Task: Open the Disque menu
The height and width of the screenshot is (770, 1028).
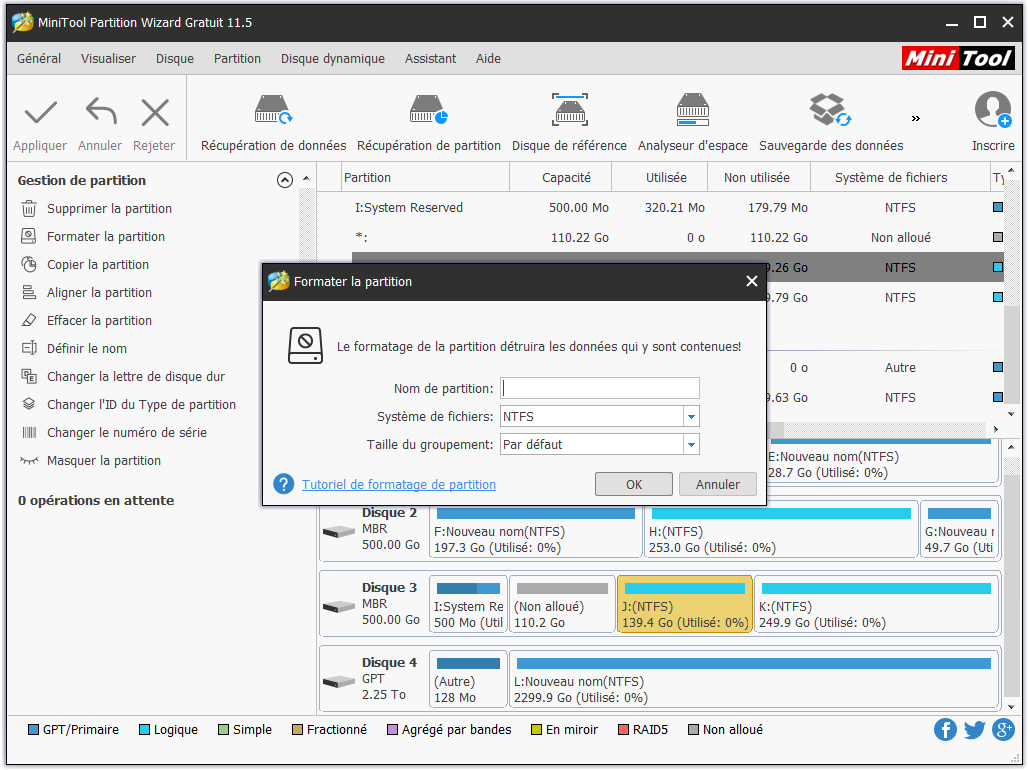Action: (x=174, y=58)
